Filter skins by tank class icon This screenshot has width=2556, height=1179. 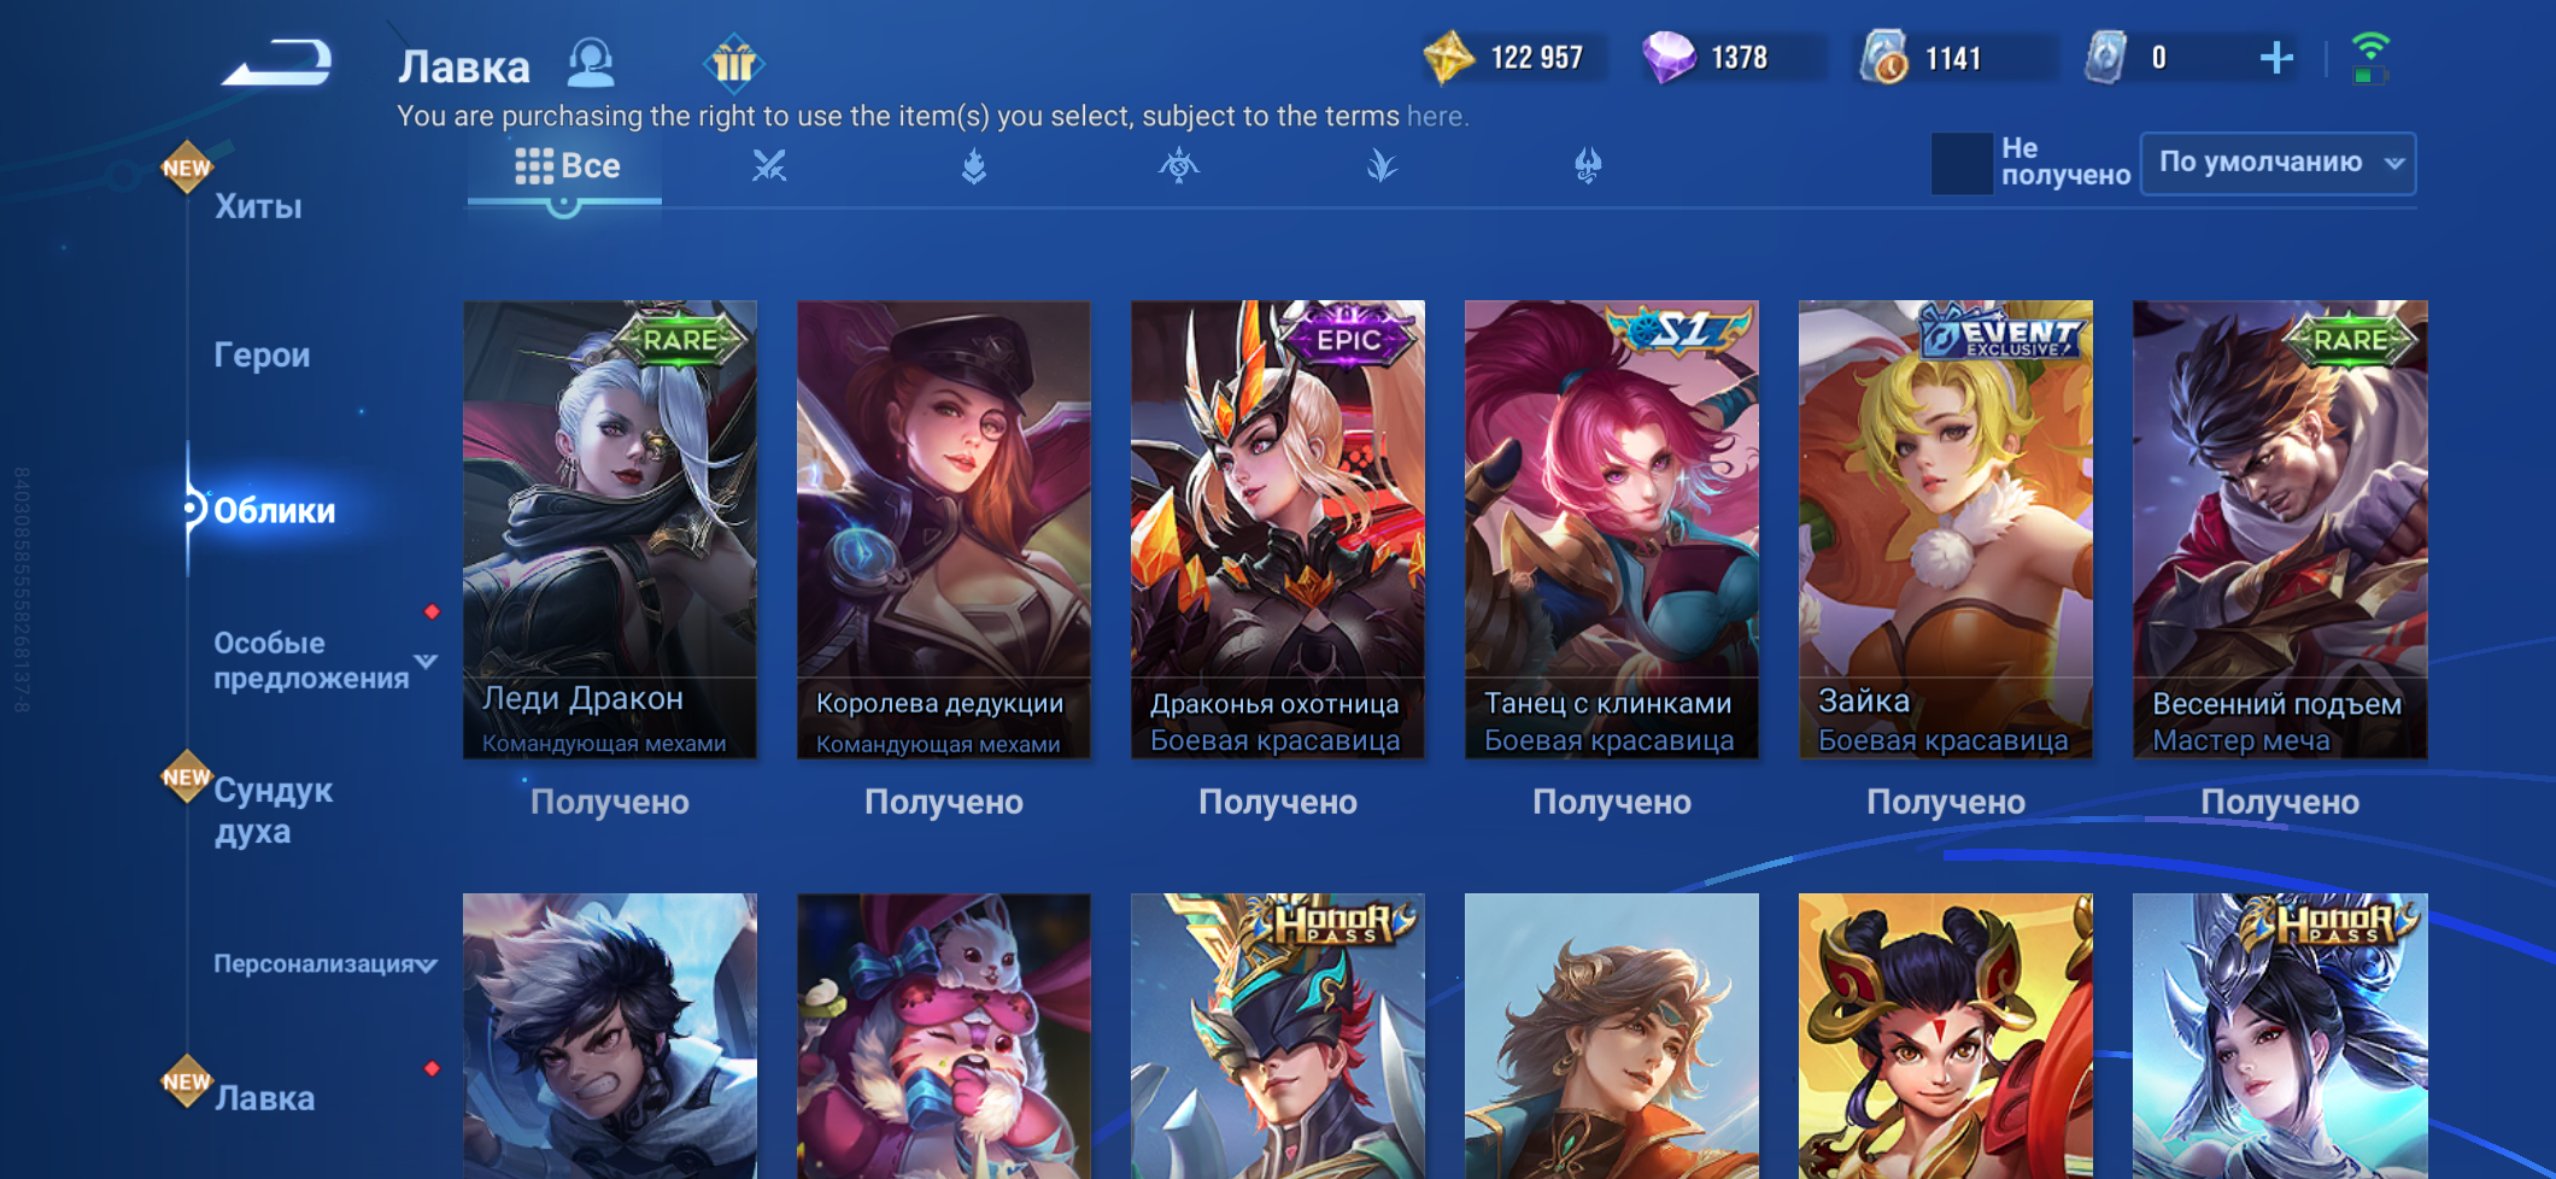[1587, 165]
